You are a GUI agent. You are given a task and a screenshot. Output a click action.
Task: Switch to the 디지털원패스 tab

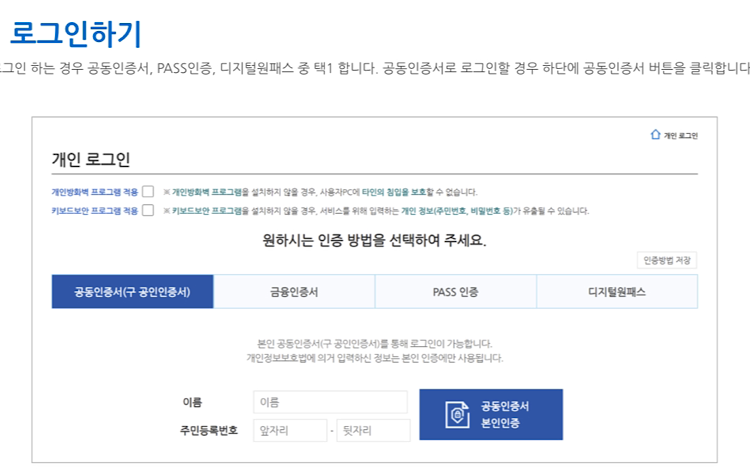(x=617, y=292)
